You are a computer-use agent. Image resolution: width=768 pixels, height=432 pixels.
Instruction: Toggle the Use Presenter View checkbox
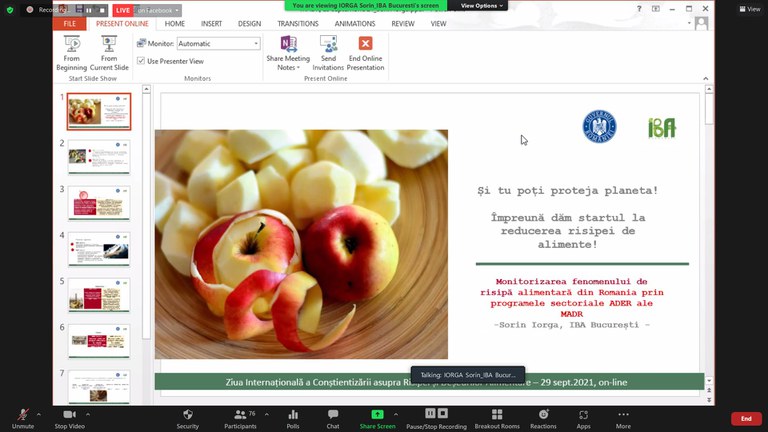point(141,61)
